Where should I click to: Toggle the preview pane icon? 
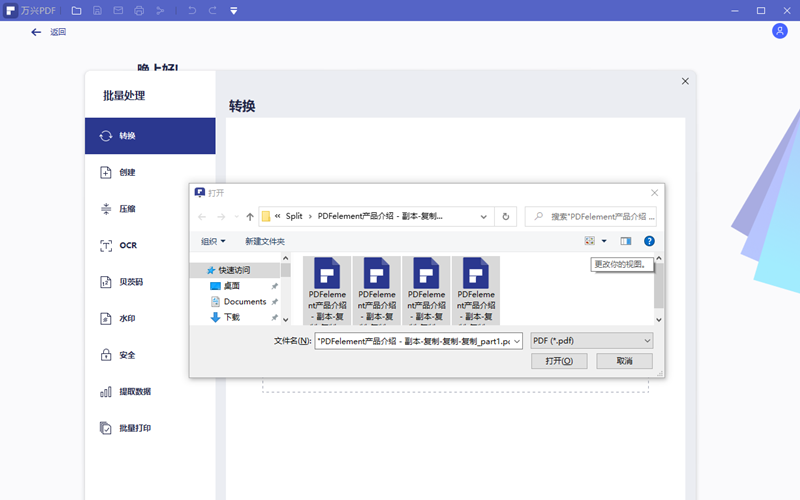pyautogui.click(x=626, y=241)
